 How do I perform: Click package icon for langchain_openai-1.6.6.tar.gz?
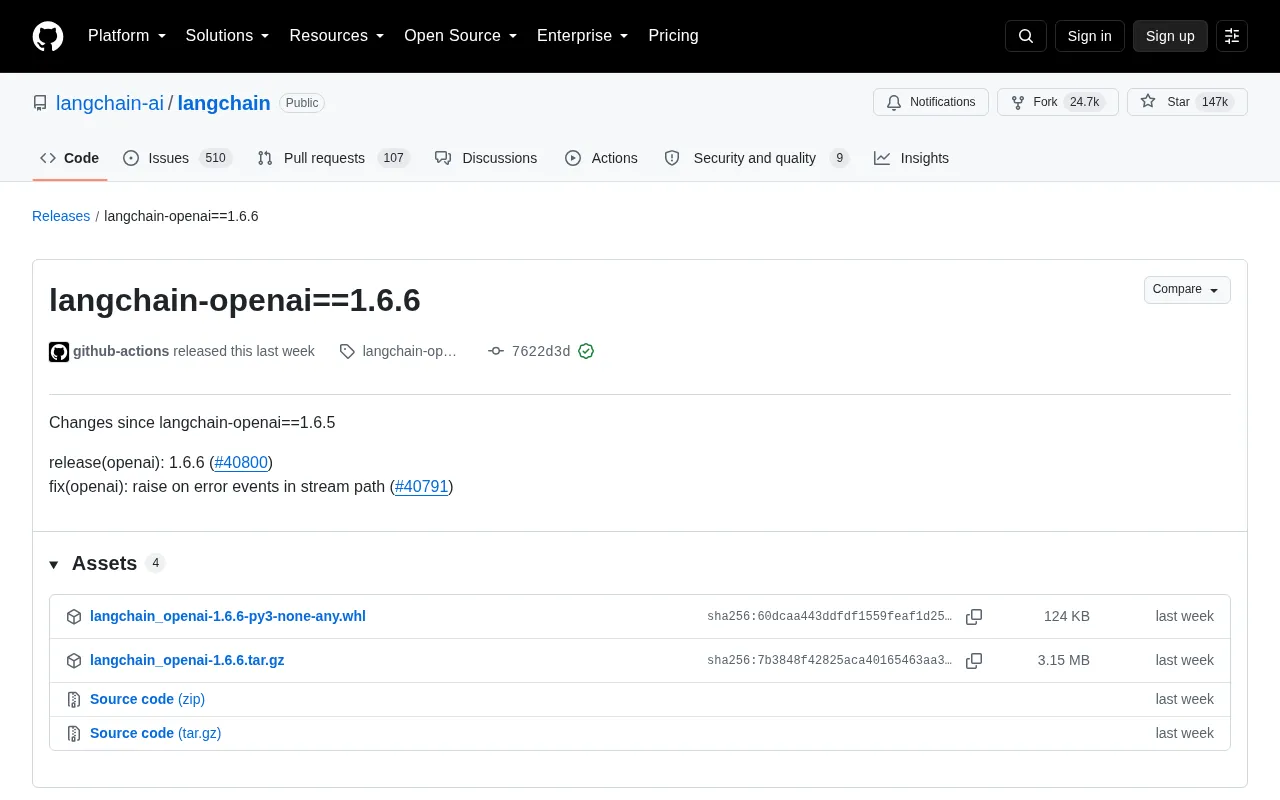pos(74,661)
